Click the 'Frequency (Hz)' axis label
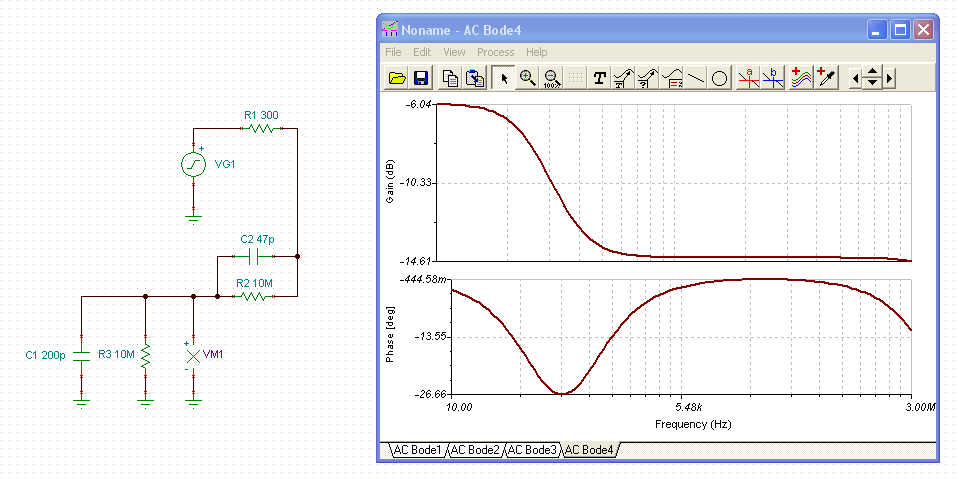 click(x=693, y=424)
